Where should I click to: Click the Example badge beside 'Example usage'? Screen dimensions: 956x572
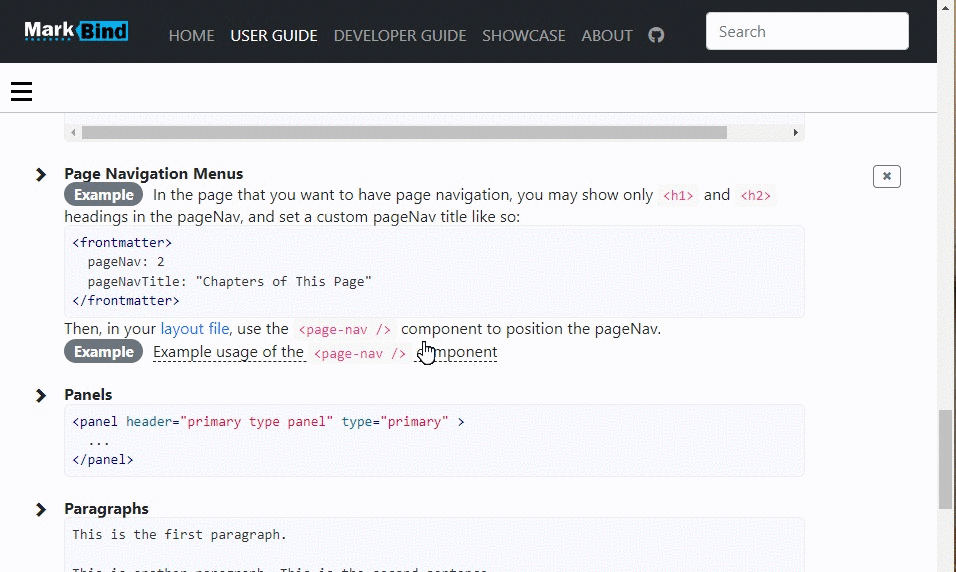coord(104,352)
